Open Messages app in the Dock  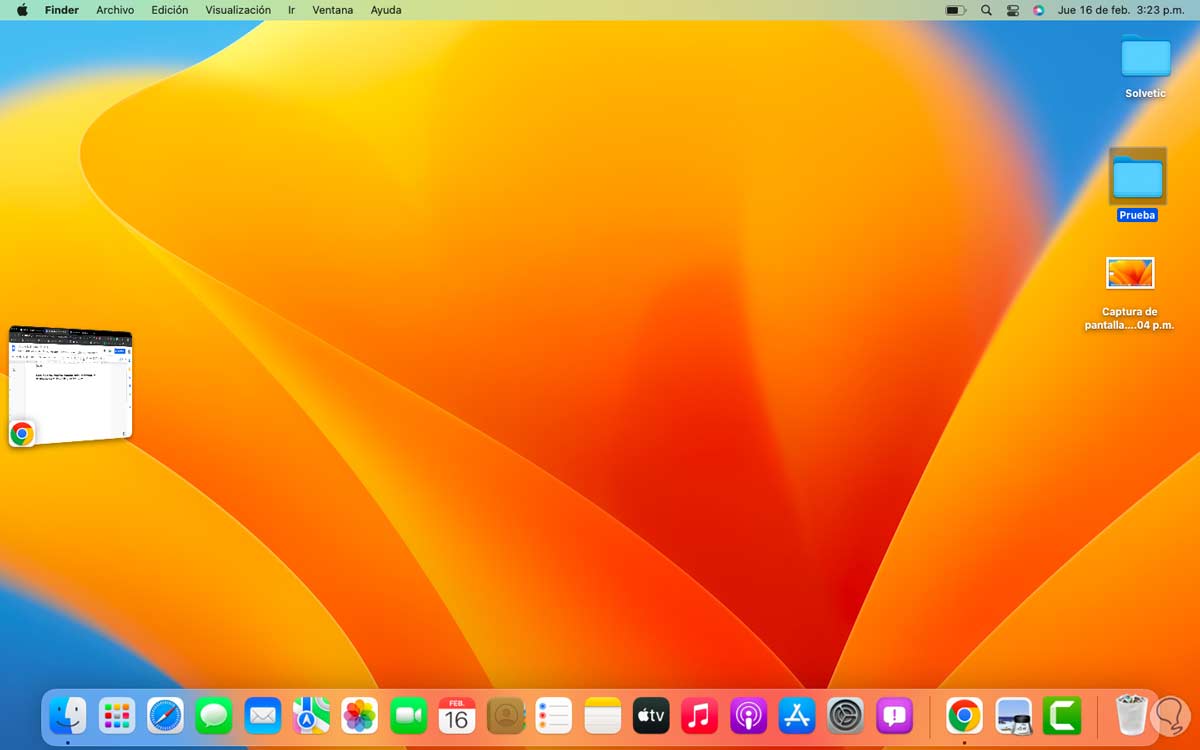coord(214,716)
